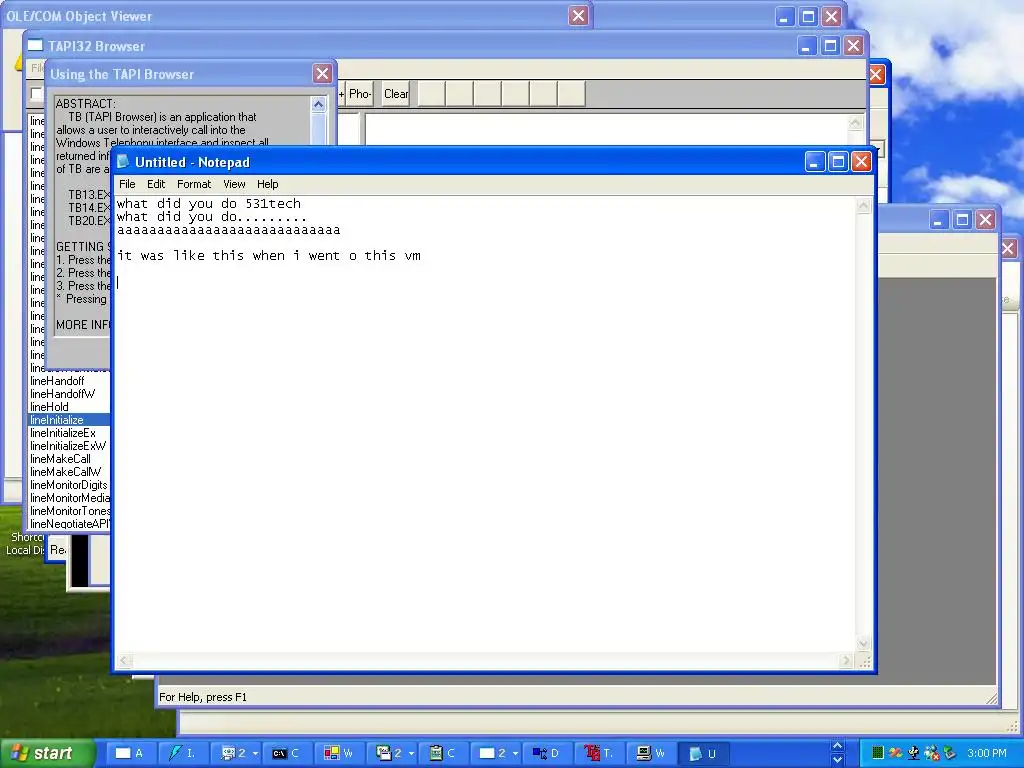
Task: Activate the Windows flag 'W' taskbar button
Action: (x=338, y=753)
